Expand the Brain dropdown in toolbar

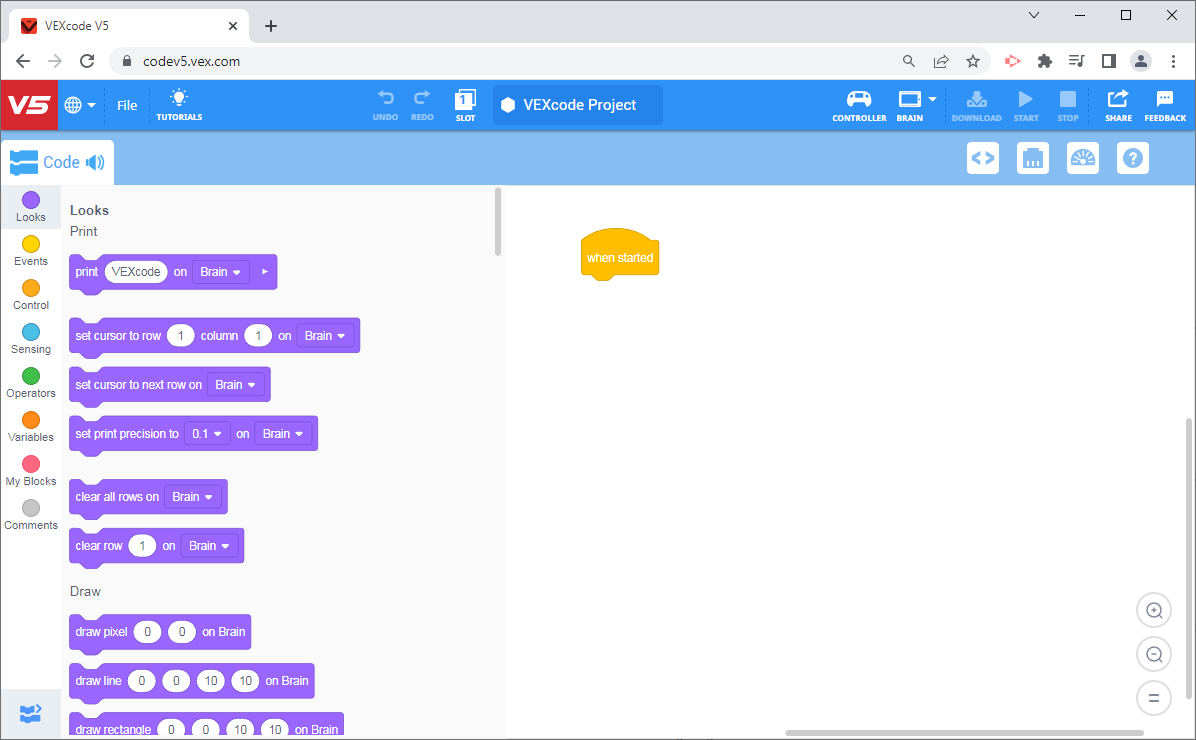click(933, 99)
